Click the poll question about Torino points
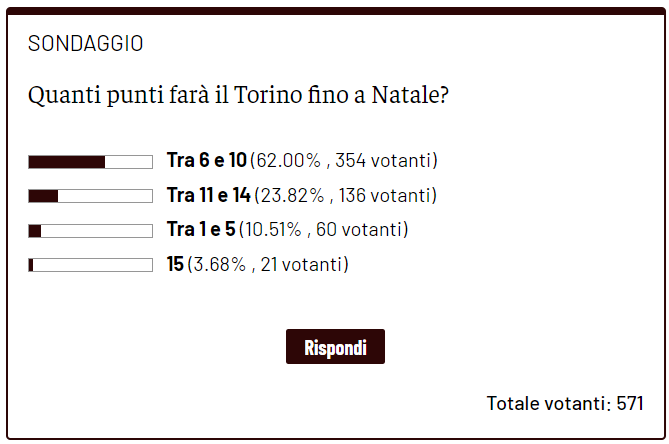 238,97
